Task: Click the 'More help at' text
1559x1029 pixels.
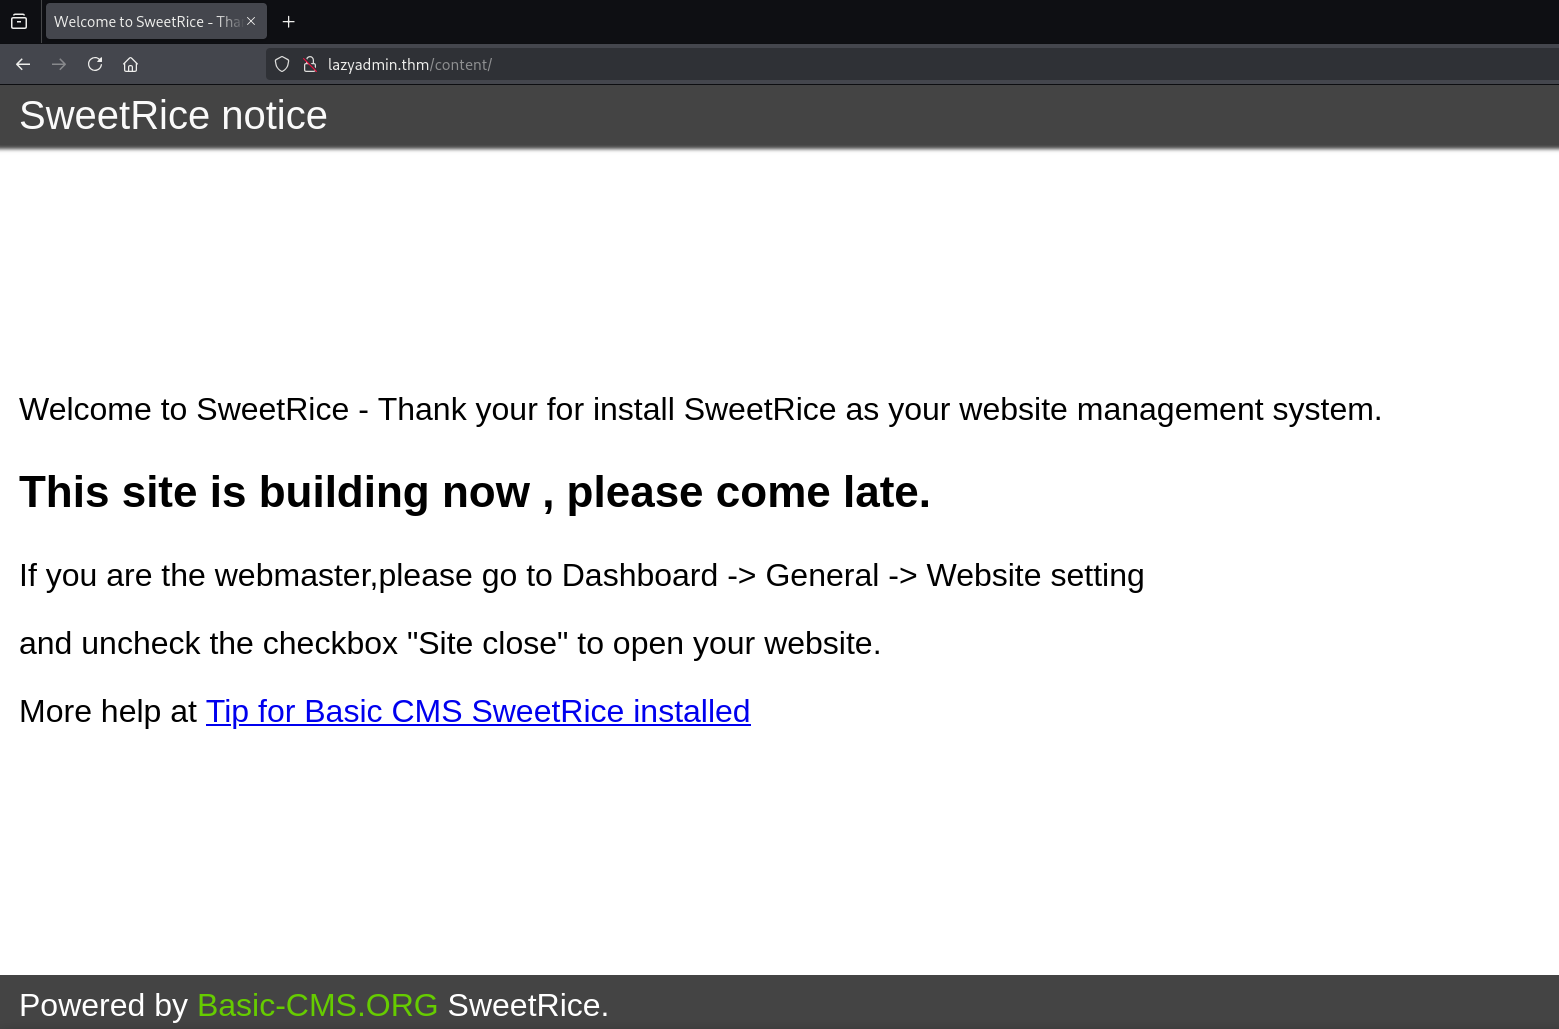Action: point(108,711)
